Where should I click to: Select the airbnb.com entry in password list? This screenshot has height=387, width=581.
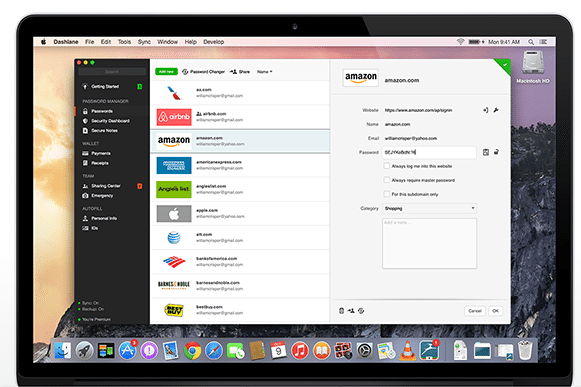pyautogui.click(x=240, y=117)
